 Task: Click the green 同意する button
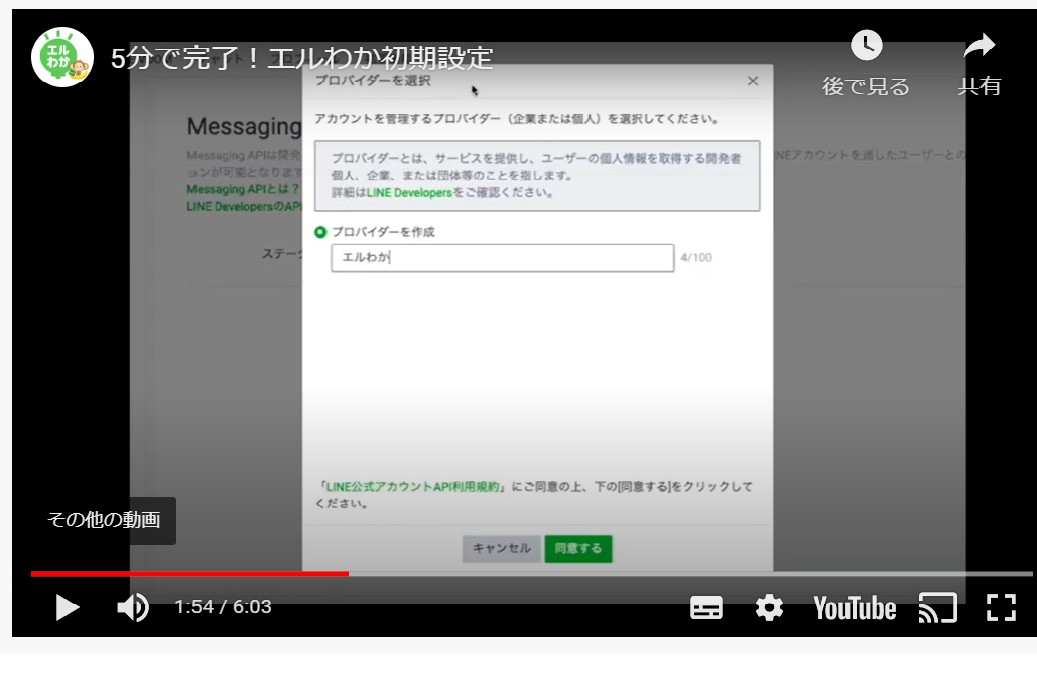point(579,549)
